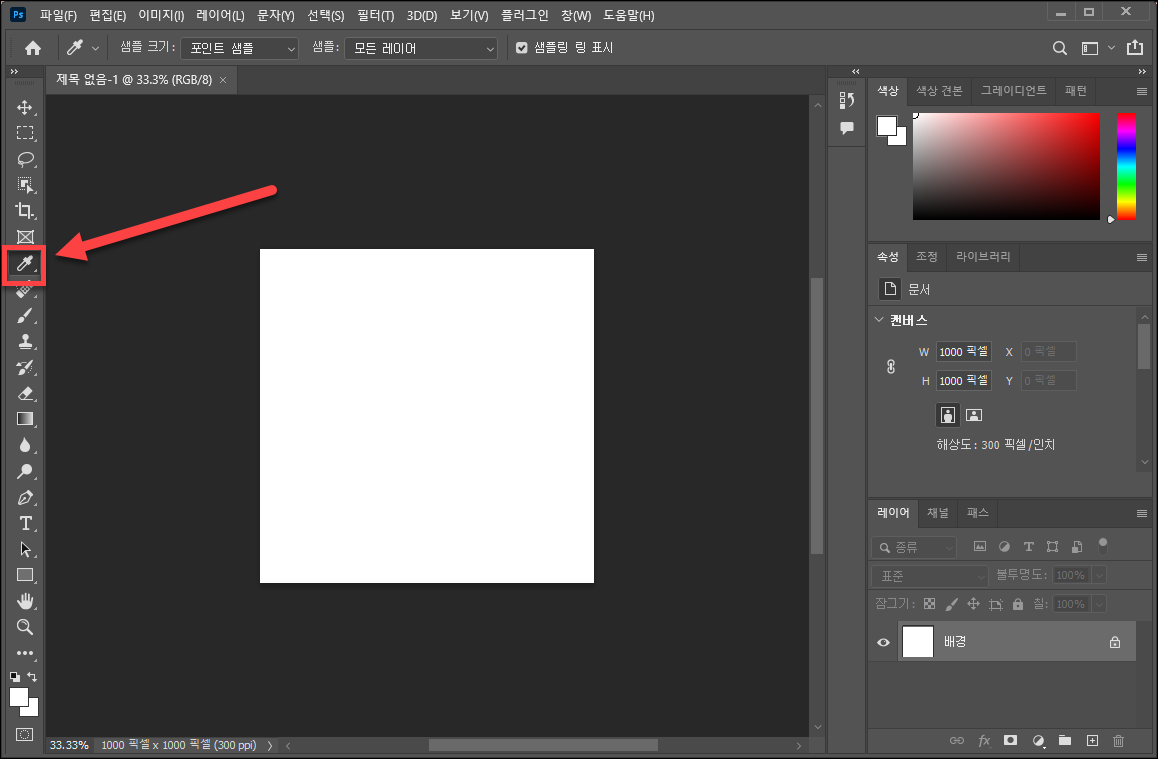
Task: Click the foreground color swatch in toolbar
Action: pos(19,698)
